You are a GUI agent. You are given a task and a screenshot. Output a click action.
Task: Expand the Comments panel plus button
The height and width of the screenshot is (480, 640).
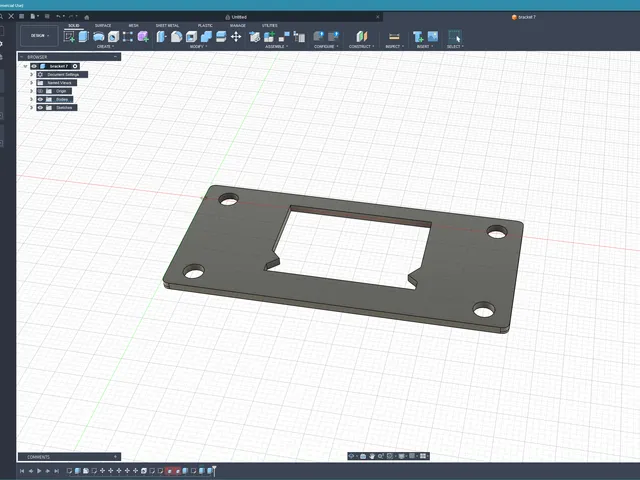[x=115, y=457]
